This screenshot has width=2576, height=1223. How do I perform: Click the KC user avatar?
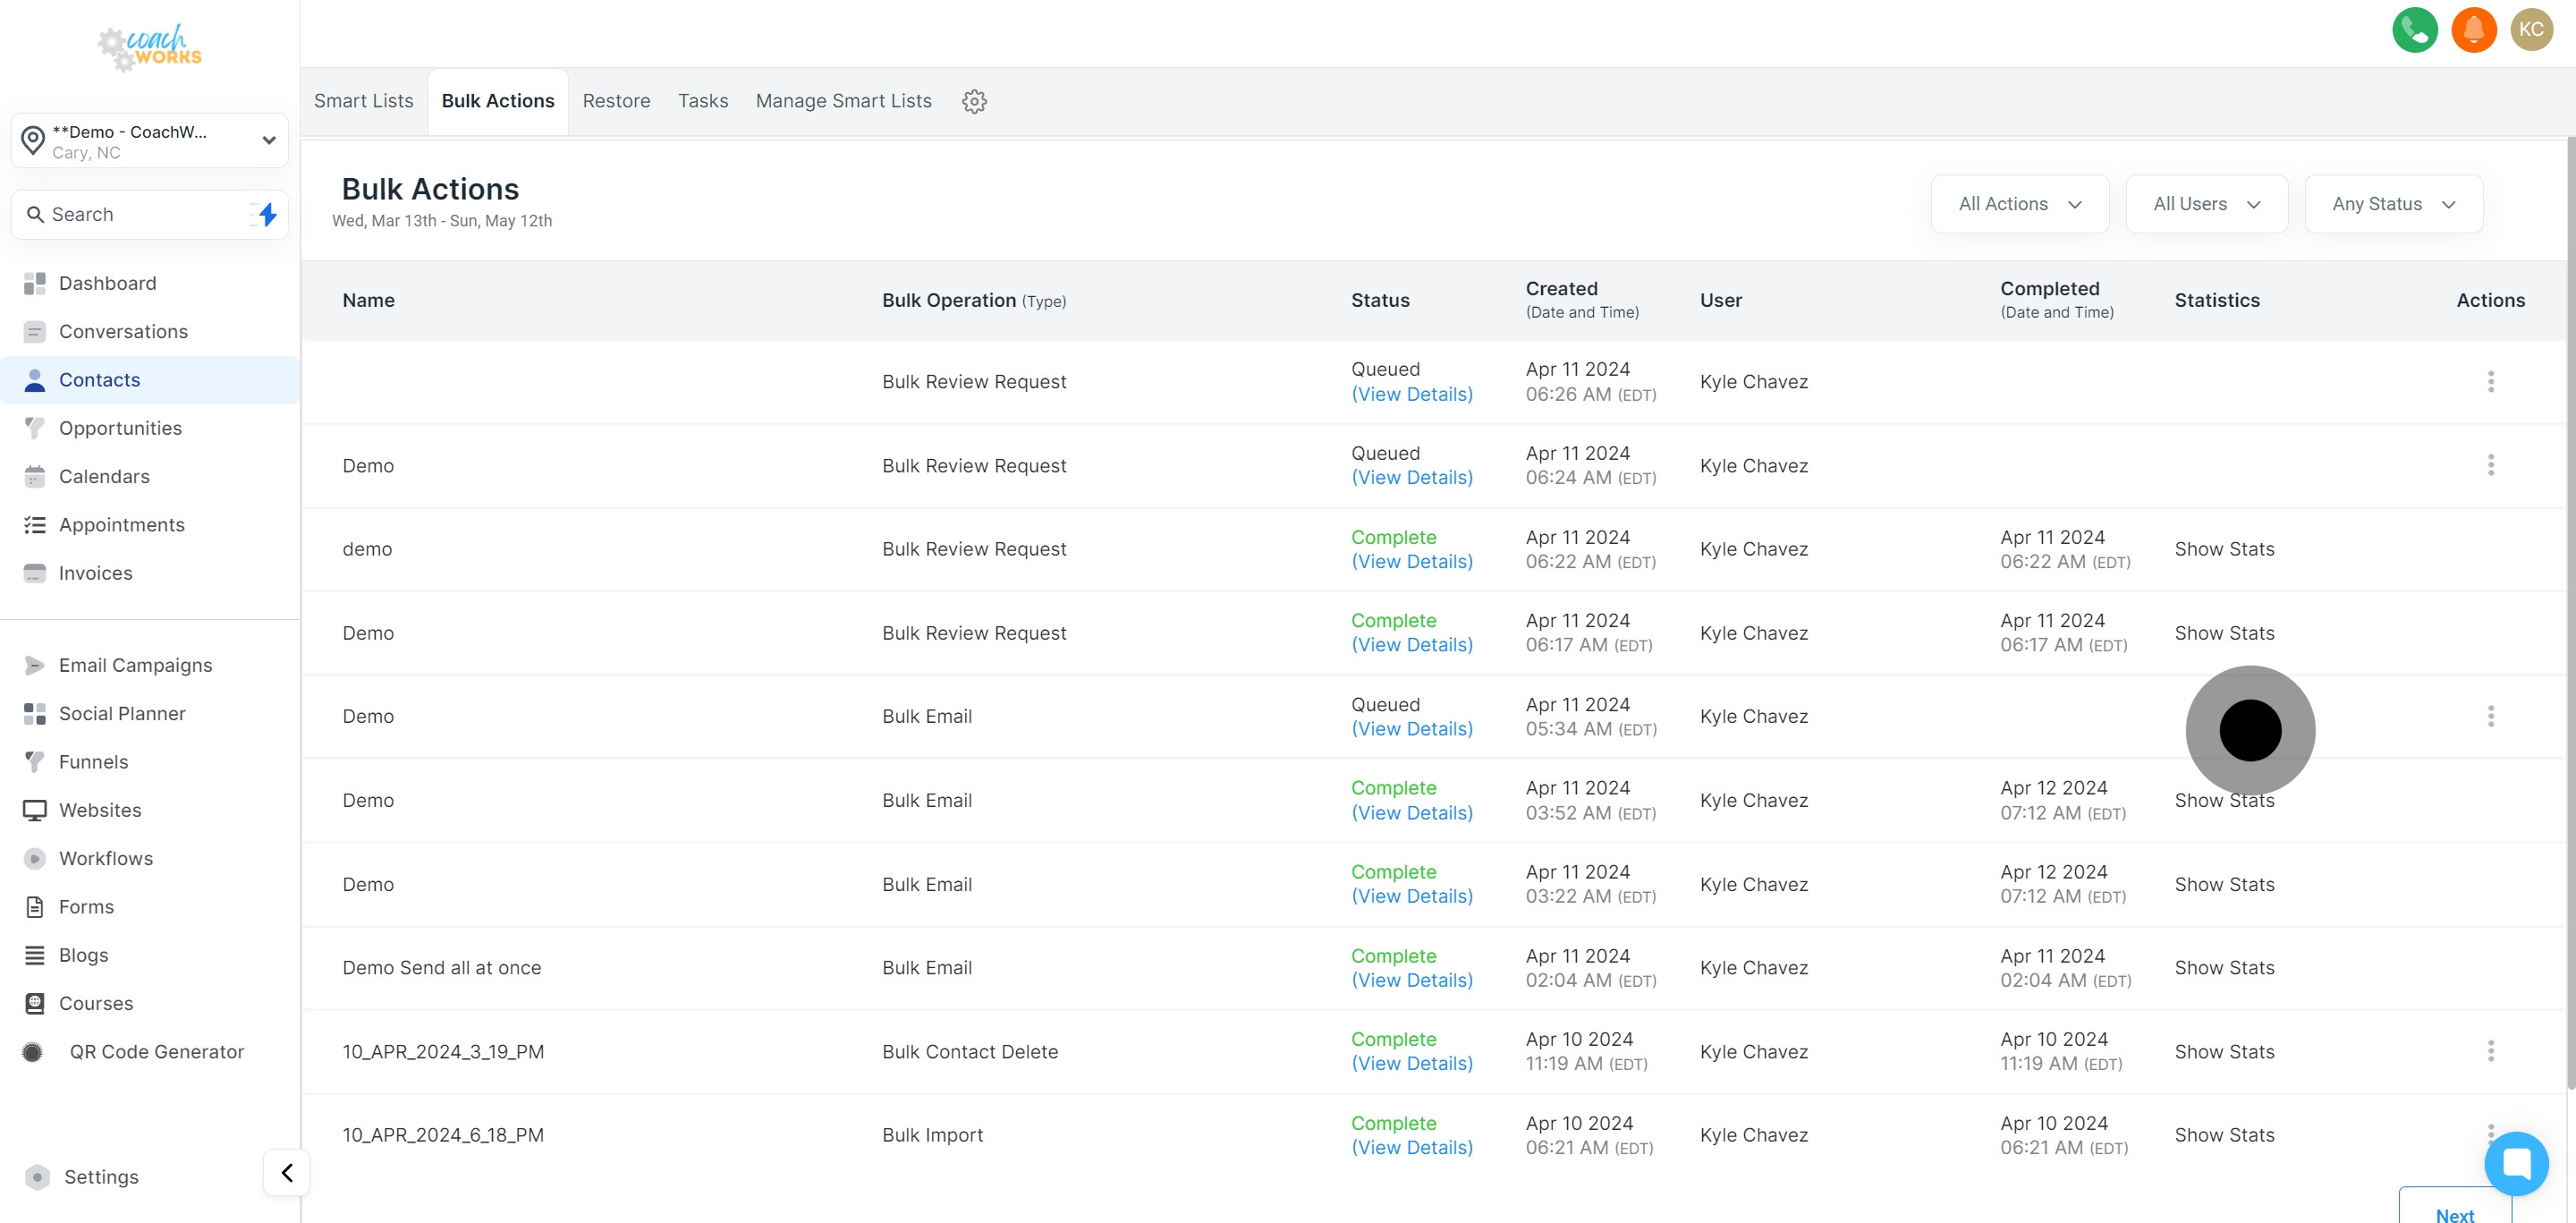2531,30
